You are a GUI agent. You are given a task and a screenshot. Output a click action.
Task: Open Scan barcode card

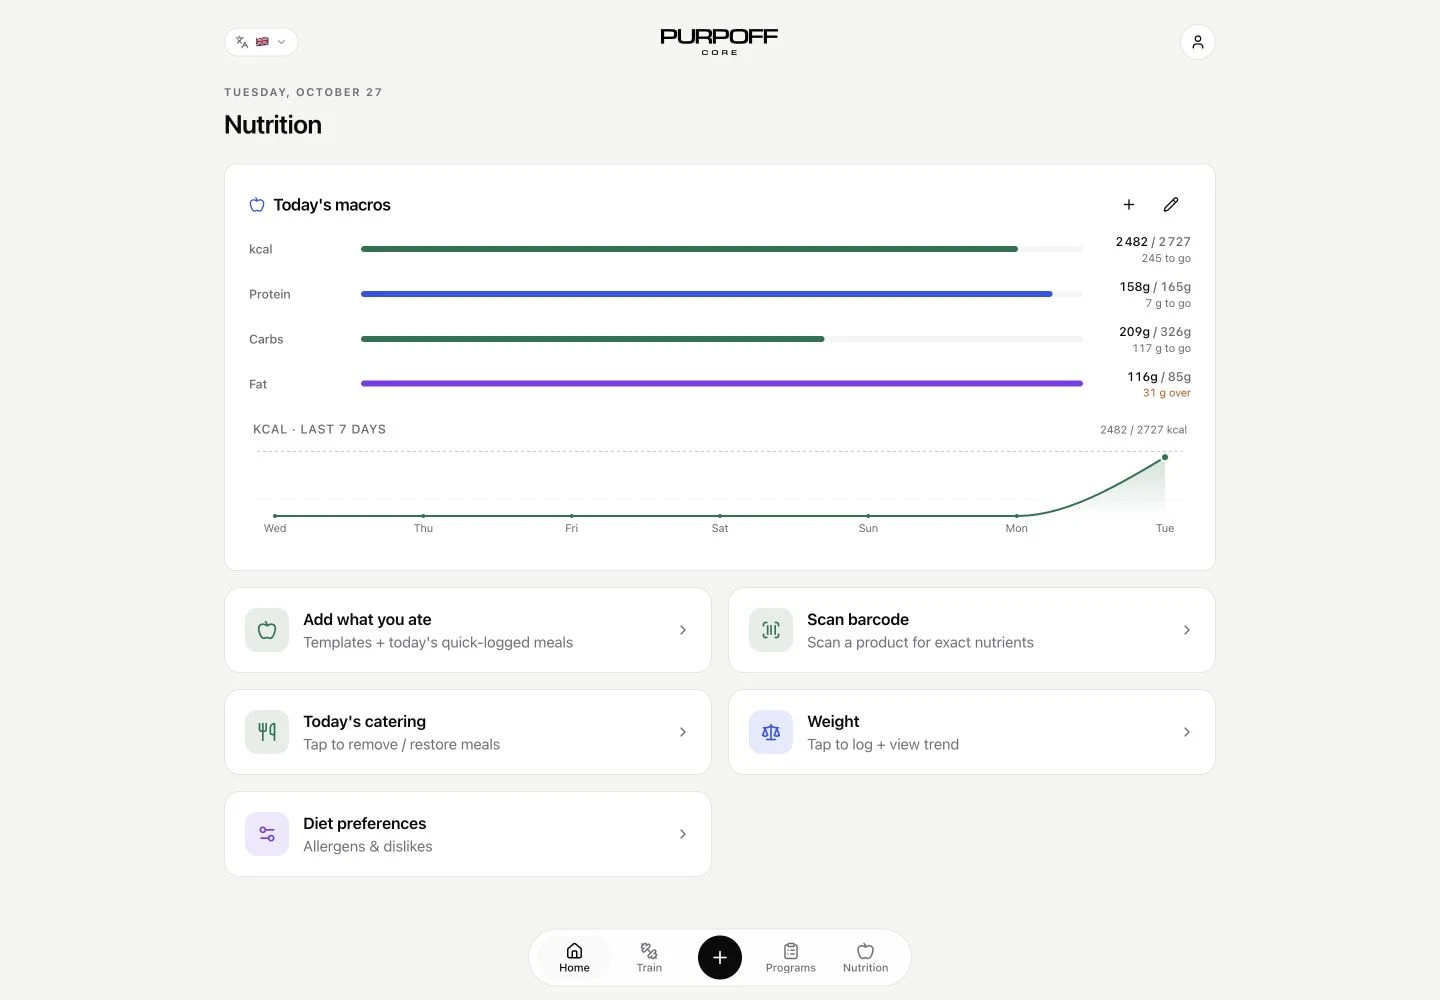(972, 630)
